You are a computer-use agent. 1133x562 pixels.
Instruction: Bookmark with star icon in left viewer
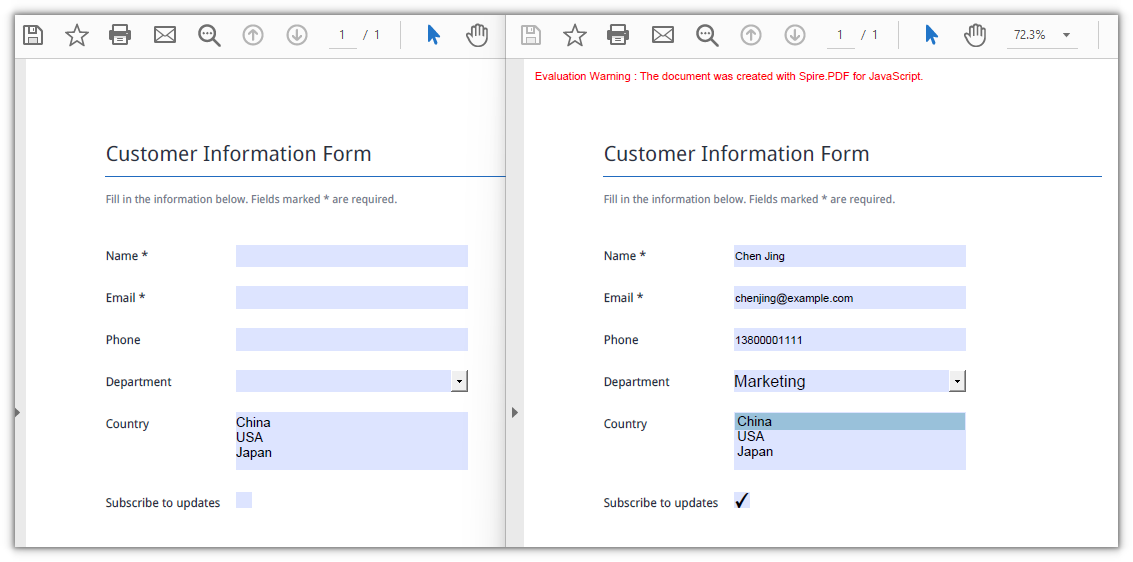(77, 35)
